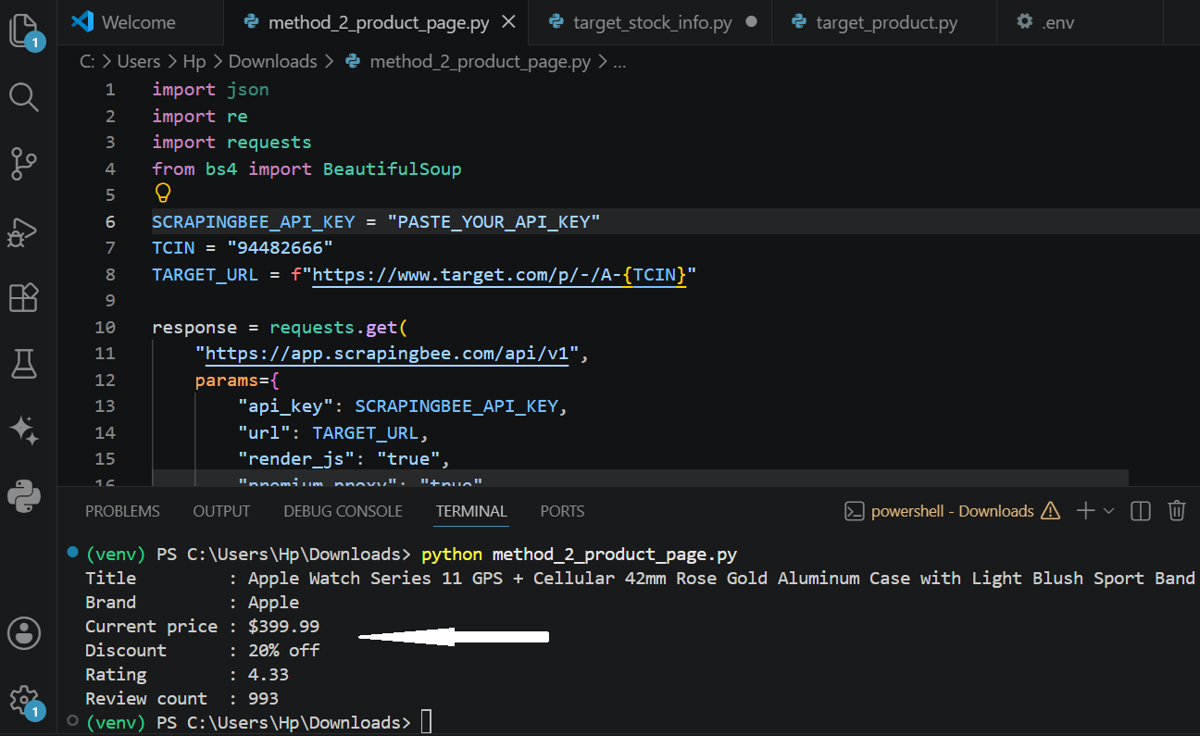Click "import json" on line 1
The height and width of the screenshot is (736, 1200).
tap(210, 90)
